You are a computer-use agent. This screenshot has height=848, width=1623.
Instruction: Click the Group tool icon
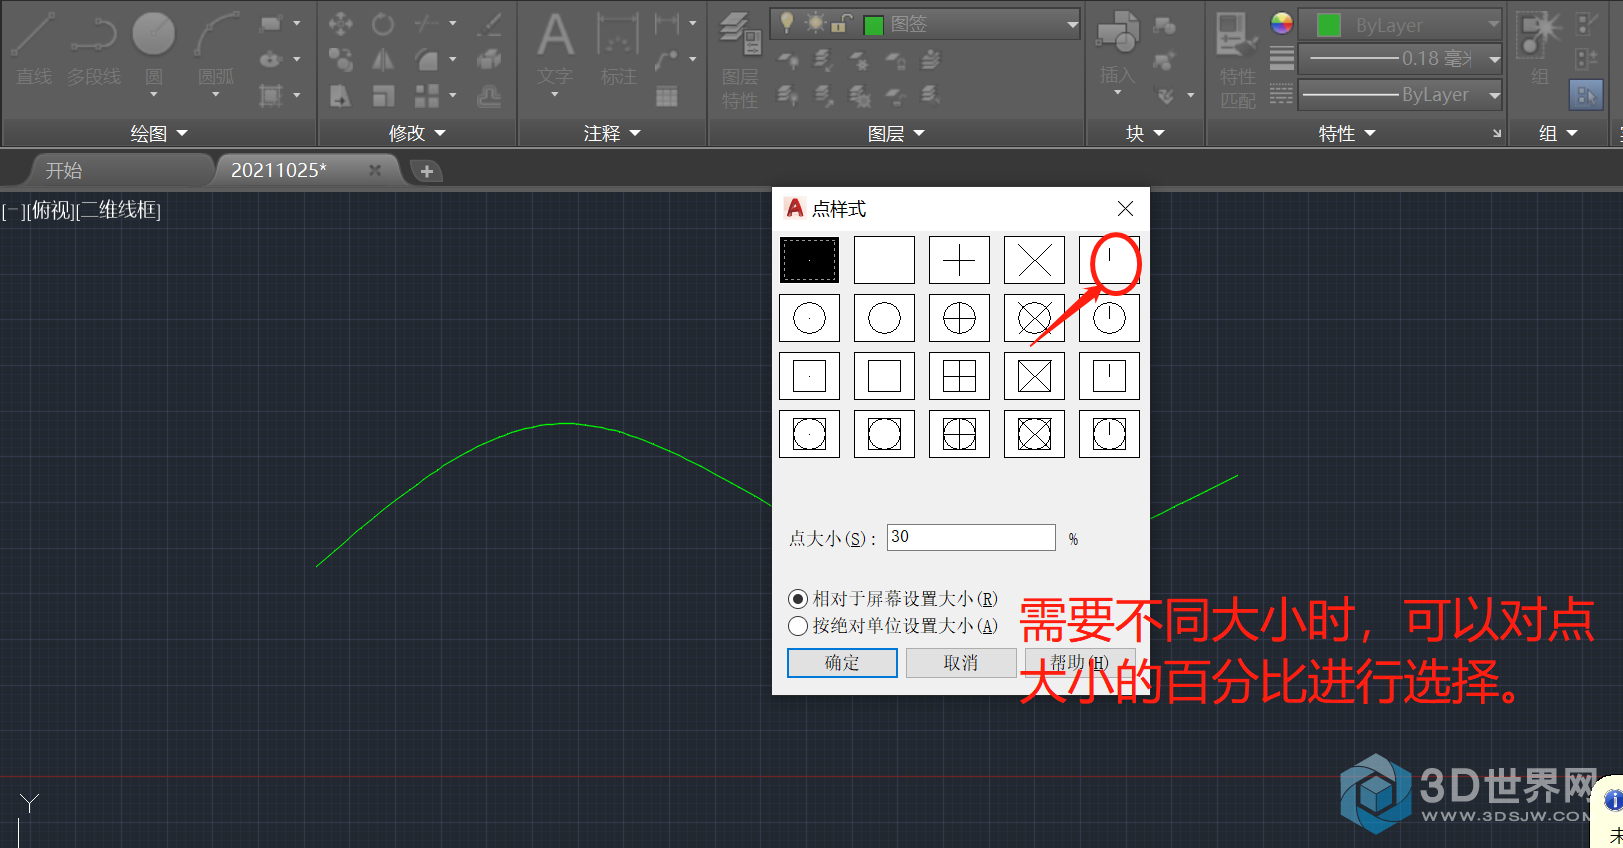point(1540,48)
